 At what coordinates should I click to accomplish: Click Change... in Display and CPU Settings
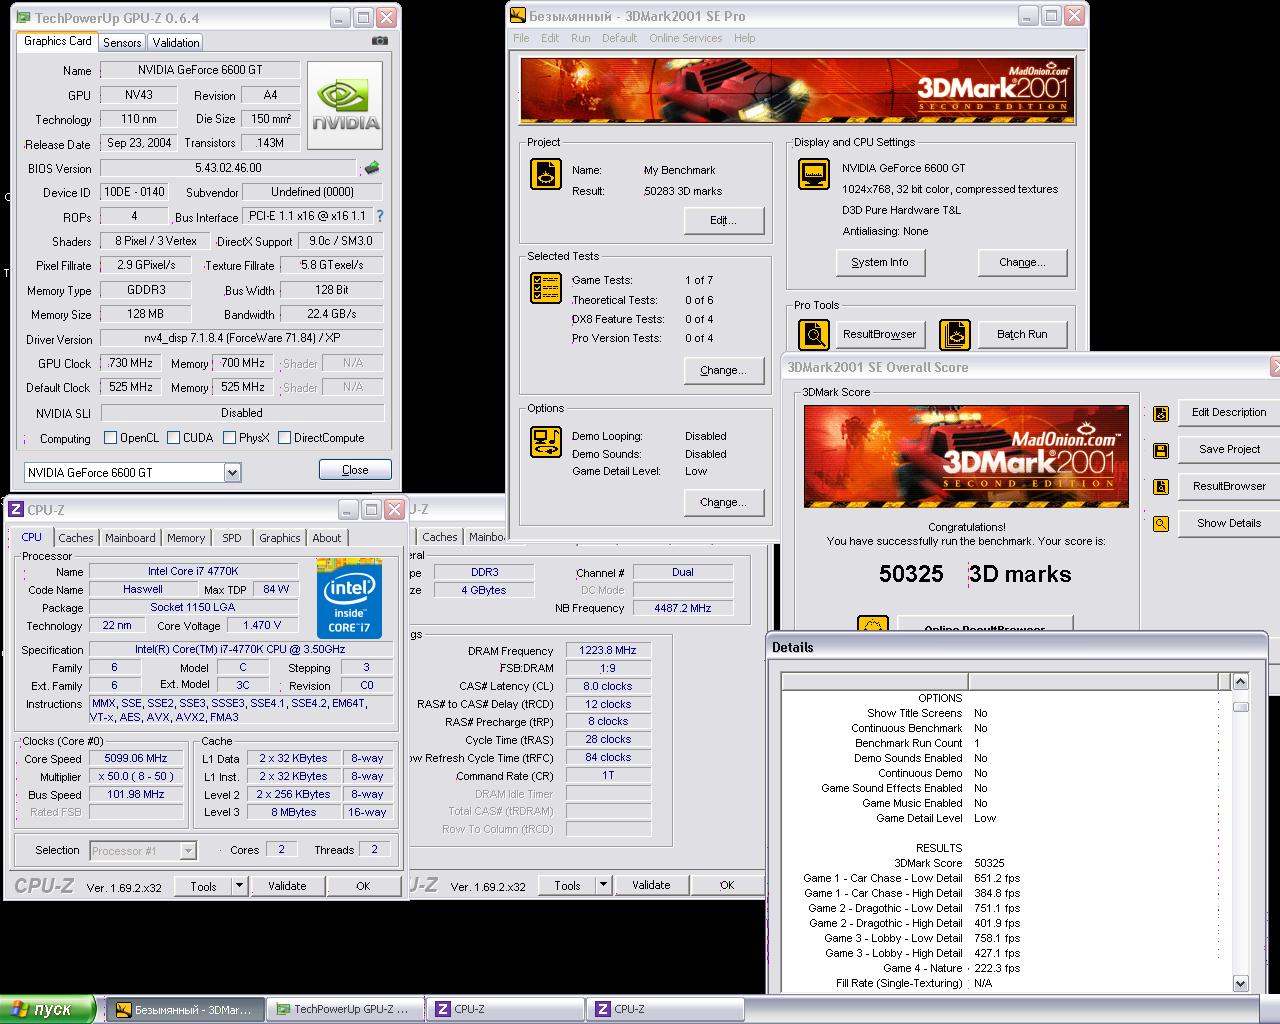(x=1022, y=262)
